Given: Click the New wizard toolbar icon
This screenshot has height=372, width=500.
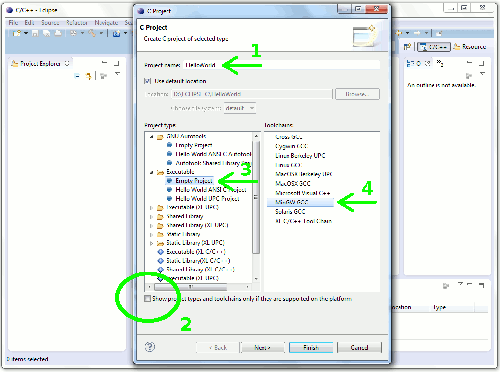Looking at the screenshot, I should pyautogui.click(x=17, y=33).
